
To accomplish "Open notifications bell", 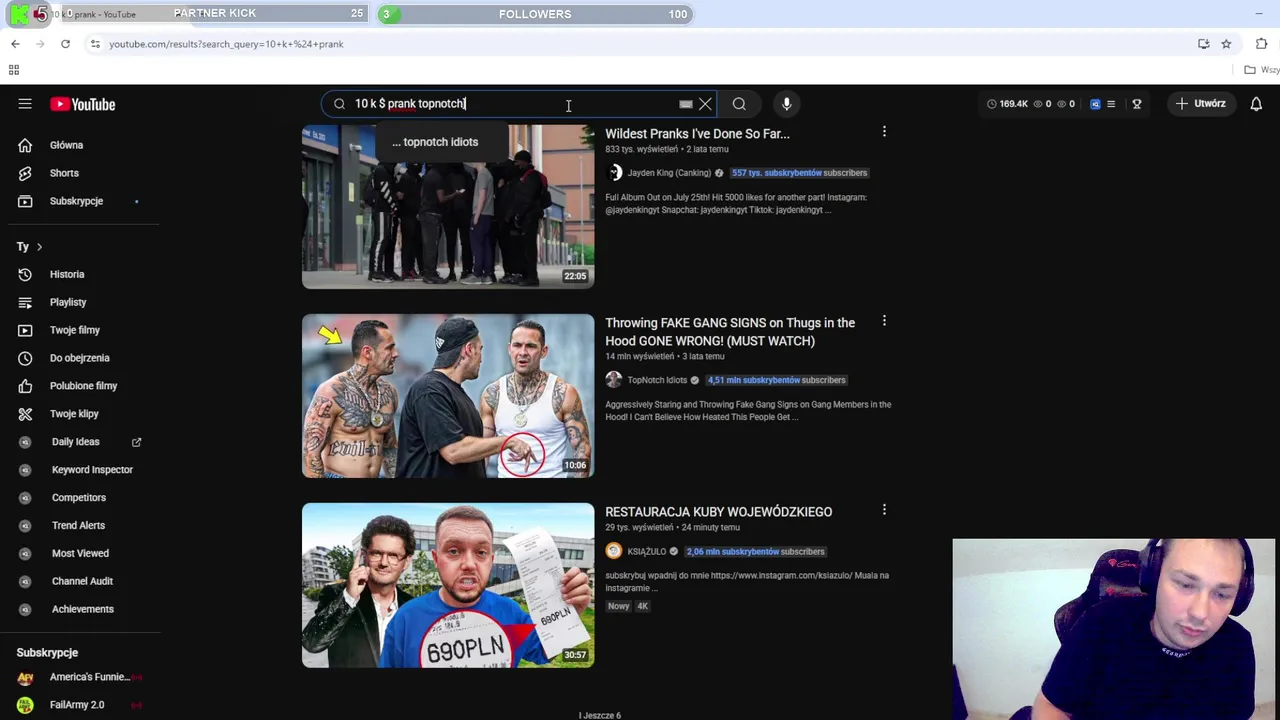I will (1256, 104).
